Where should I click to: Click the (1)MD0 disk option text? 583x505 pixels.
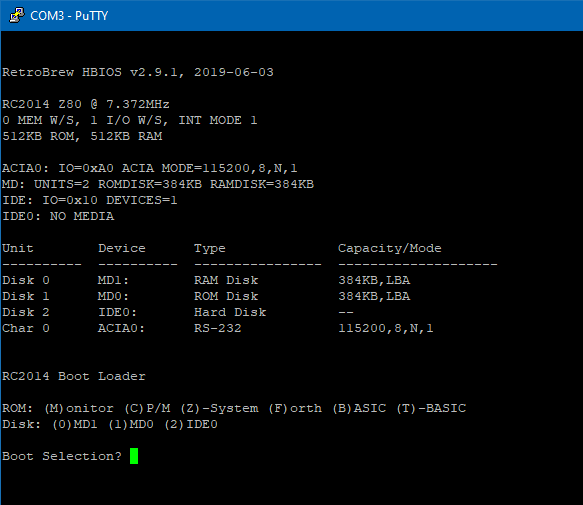coord(131,424)
